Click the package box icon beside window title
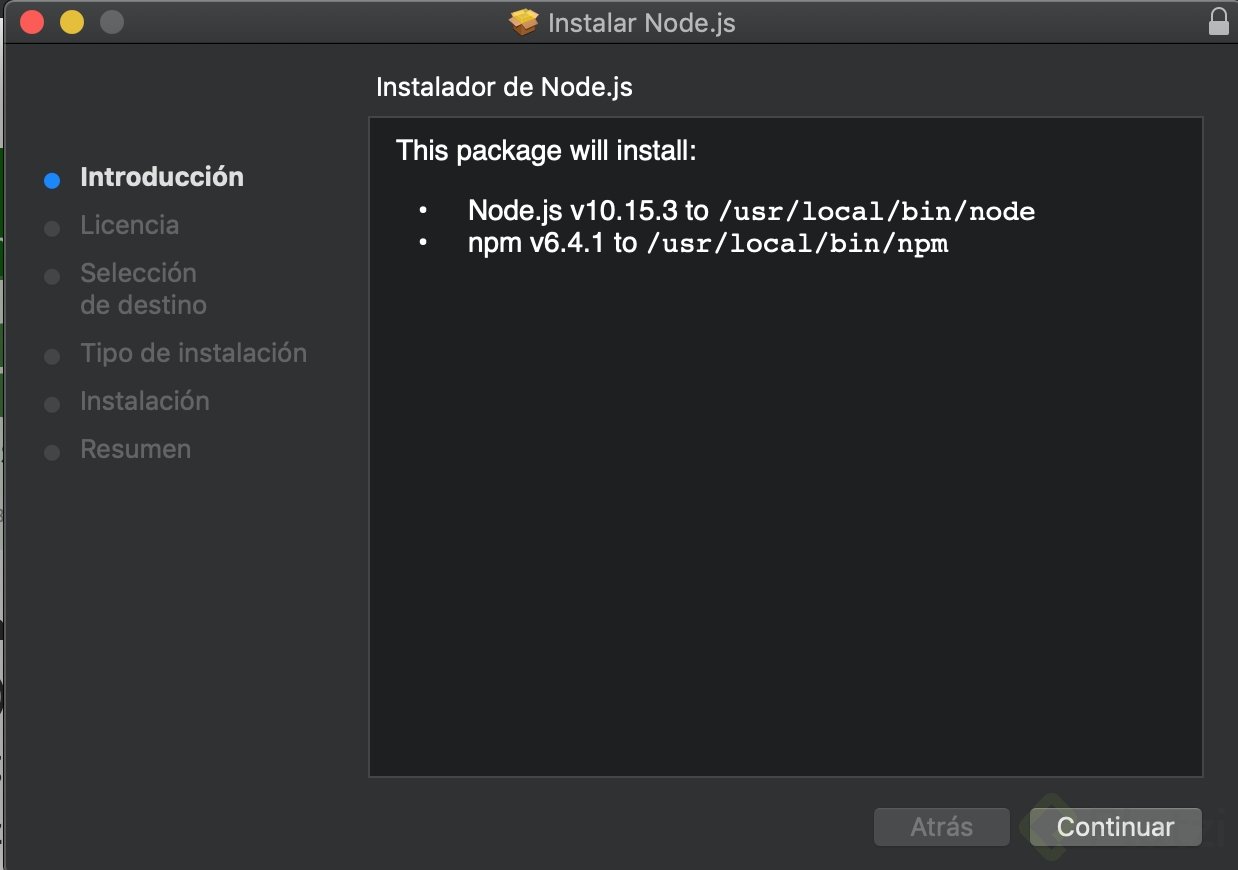This screenshot has width=1238, height=870. click(x=524, y=22)
